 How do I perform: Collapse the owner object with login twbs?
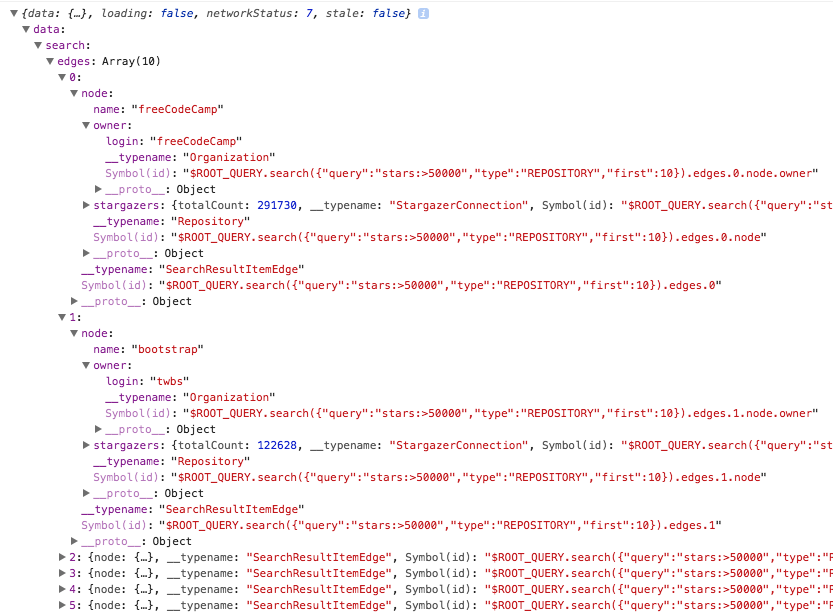point(86,365)
